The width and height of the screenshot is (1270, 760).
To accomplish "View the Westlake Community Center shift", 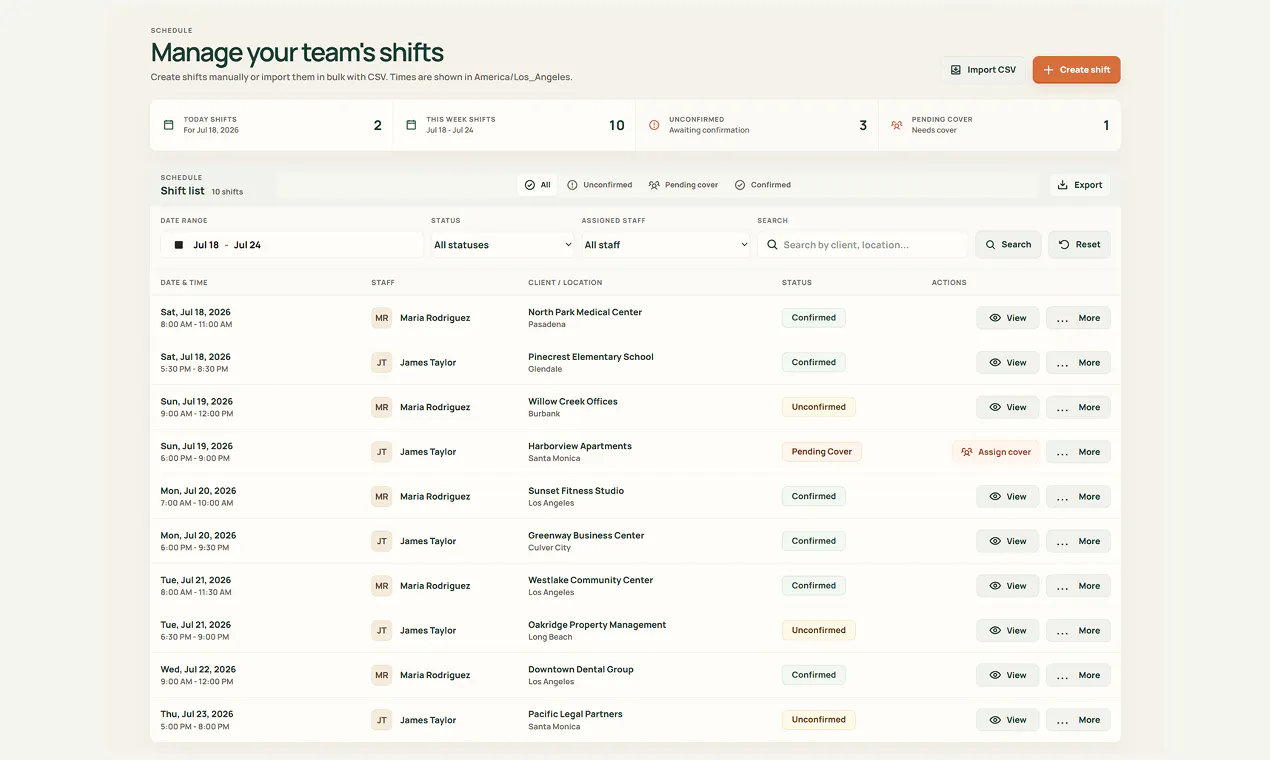I will pyautogui.click(x=1008, y=586).
